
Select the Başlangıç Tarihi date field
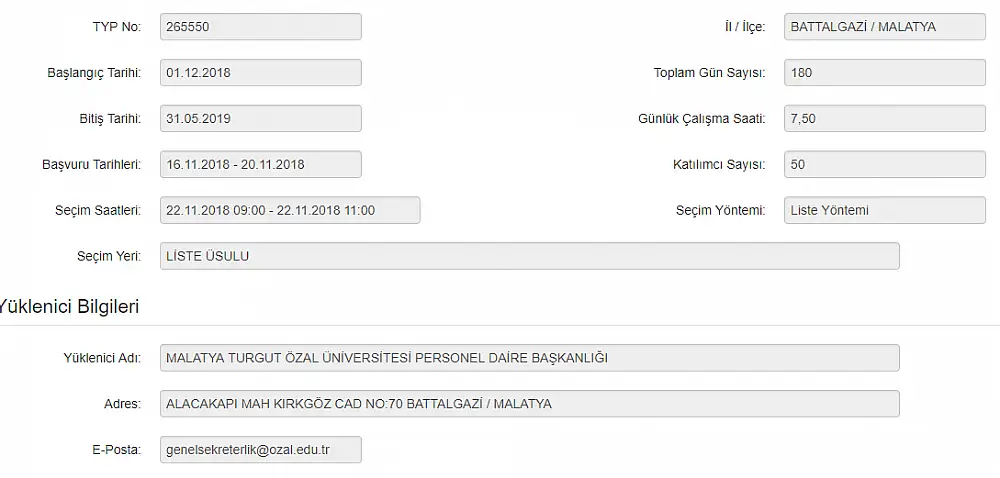[261, 73]
